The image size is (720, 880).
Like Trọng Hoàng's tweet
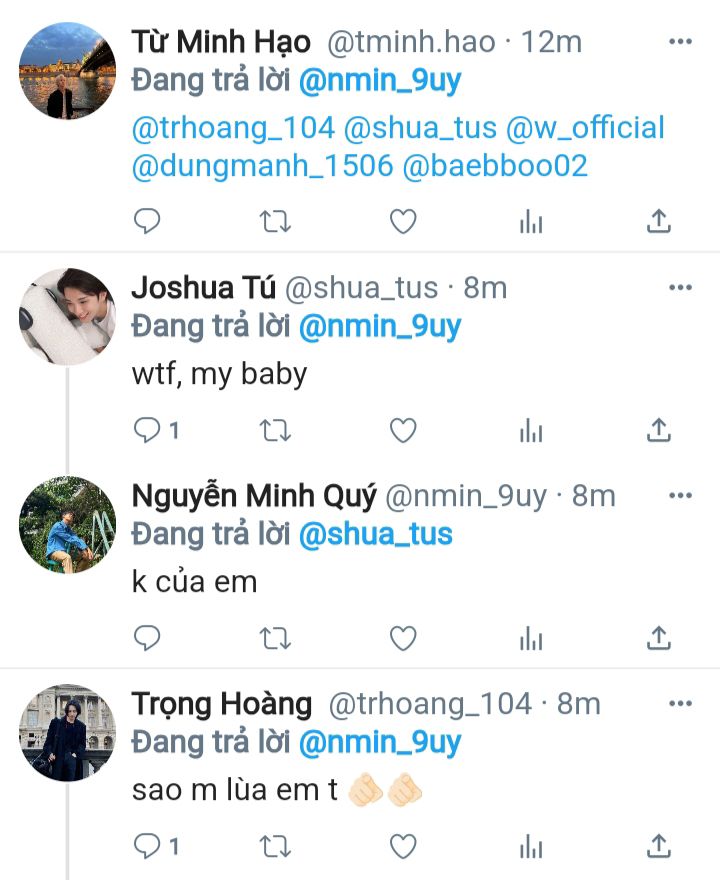coord(403,847)
